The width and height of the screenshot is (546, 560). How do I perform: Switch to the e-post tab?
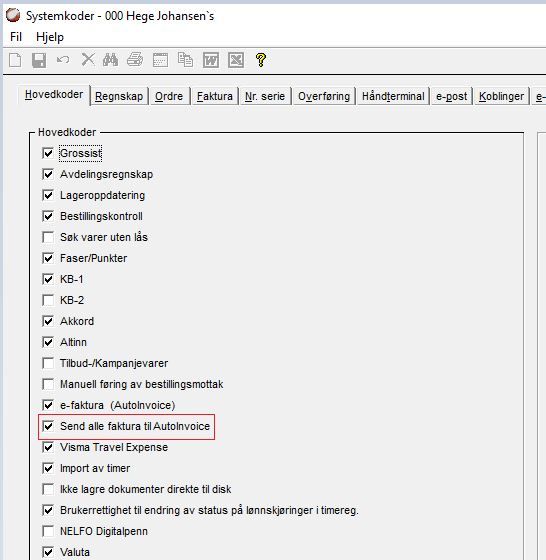click(451, 96)
